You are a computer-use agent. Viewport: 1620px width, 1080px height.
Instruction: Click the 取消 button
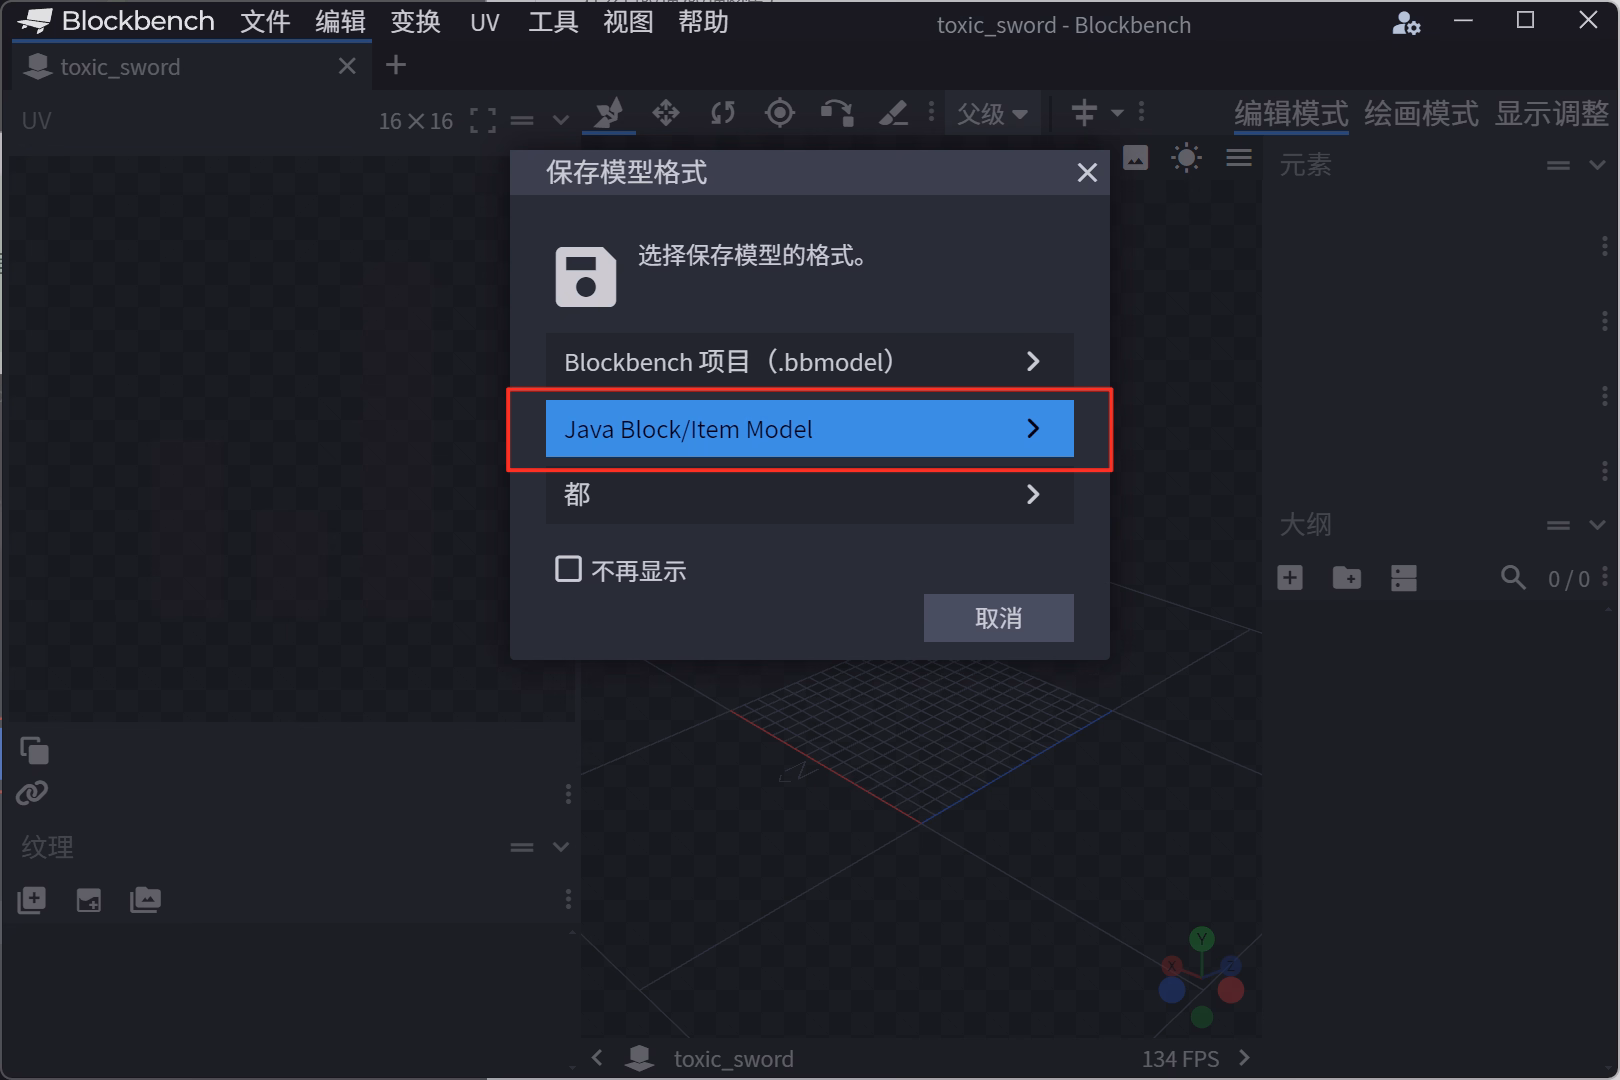998,618
